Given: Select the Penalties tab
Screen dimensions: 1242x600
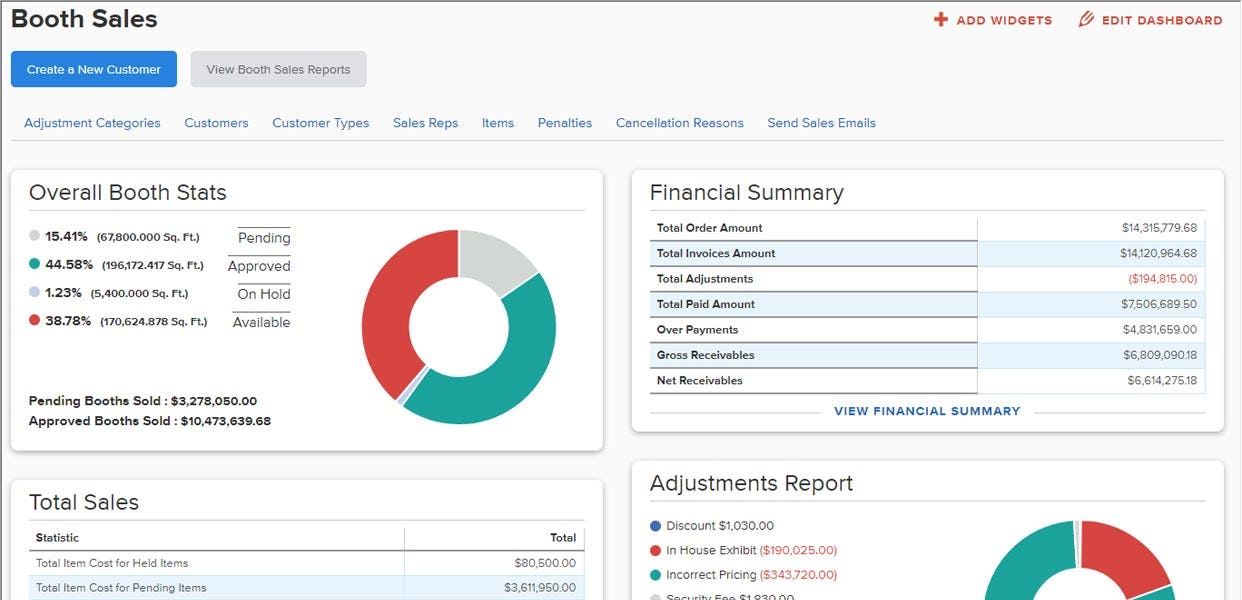Looking at the screenshot, I should pyautogui.click(x=564, y=122).
